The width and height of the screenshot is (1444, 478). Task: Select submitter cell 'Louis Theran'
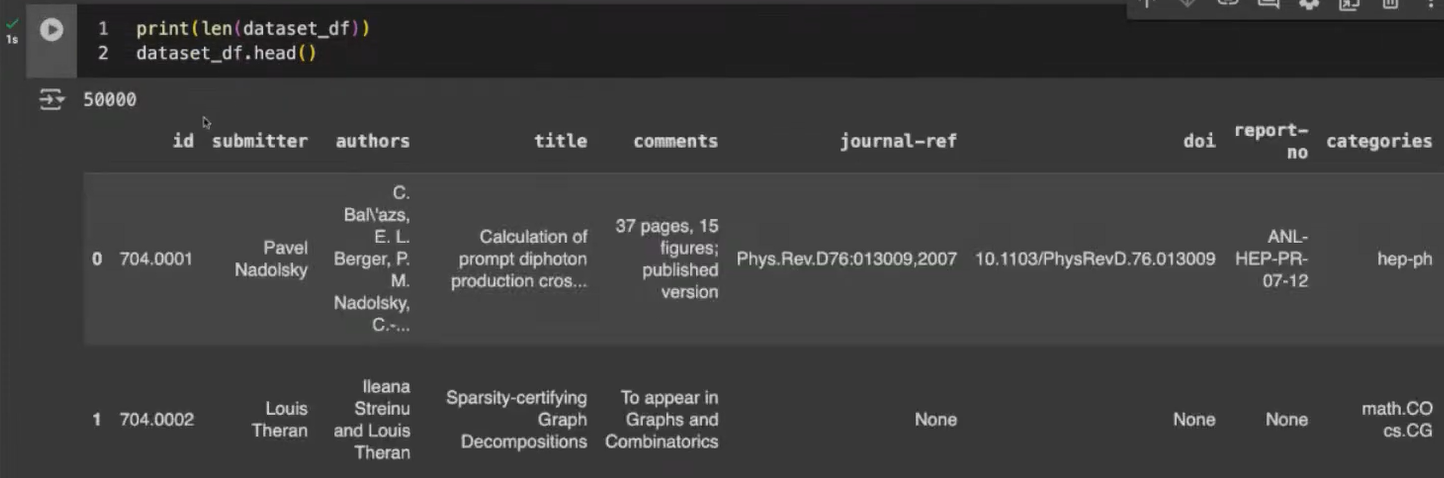[x=280, y=420]
